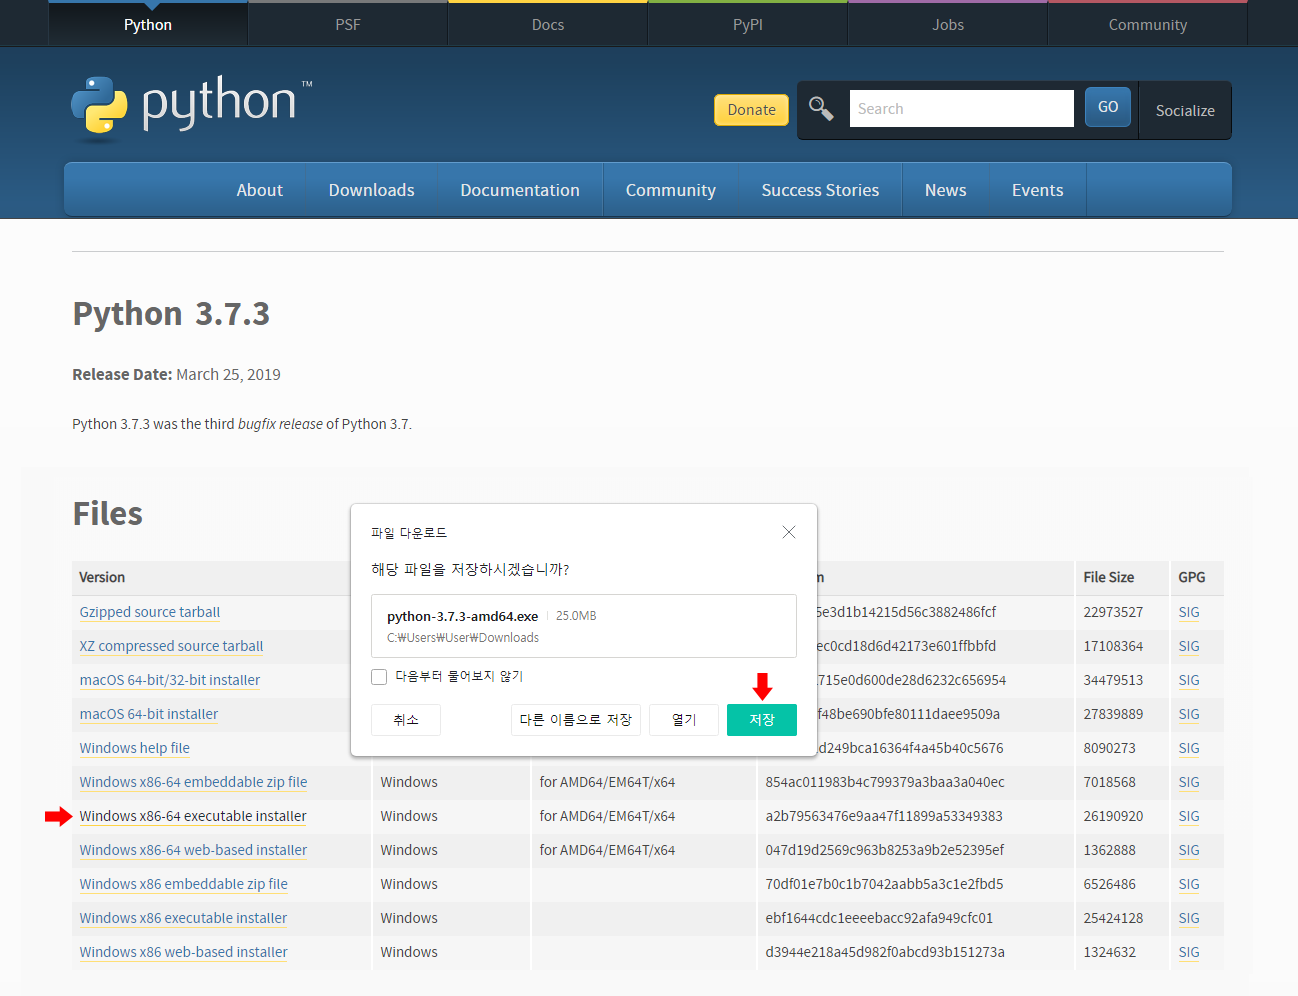Click the 열기 open button
This screenshot has height=996, width=1298.
[684, 720]
